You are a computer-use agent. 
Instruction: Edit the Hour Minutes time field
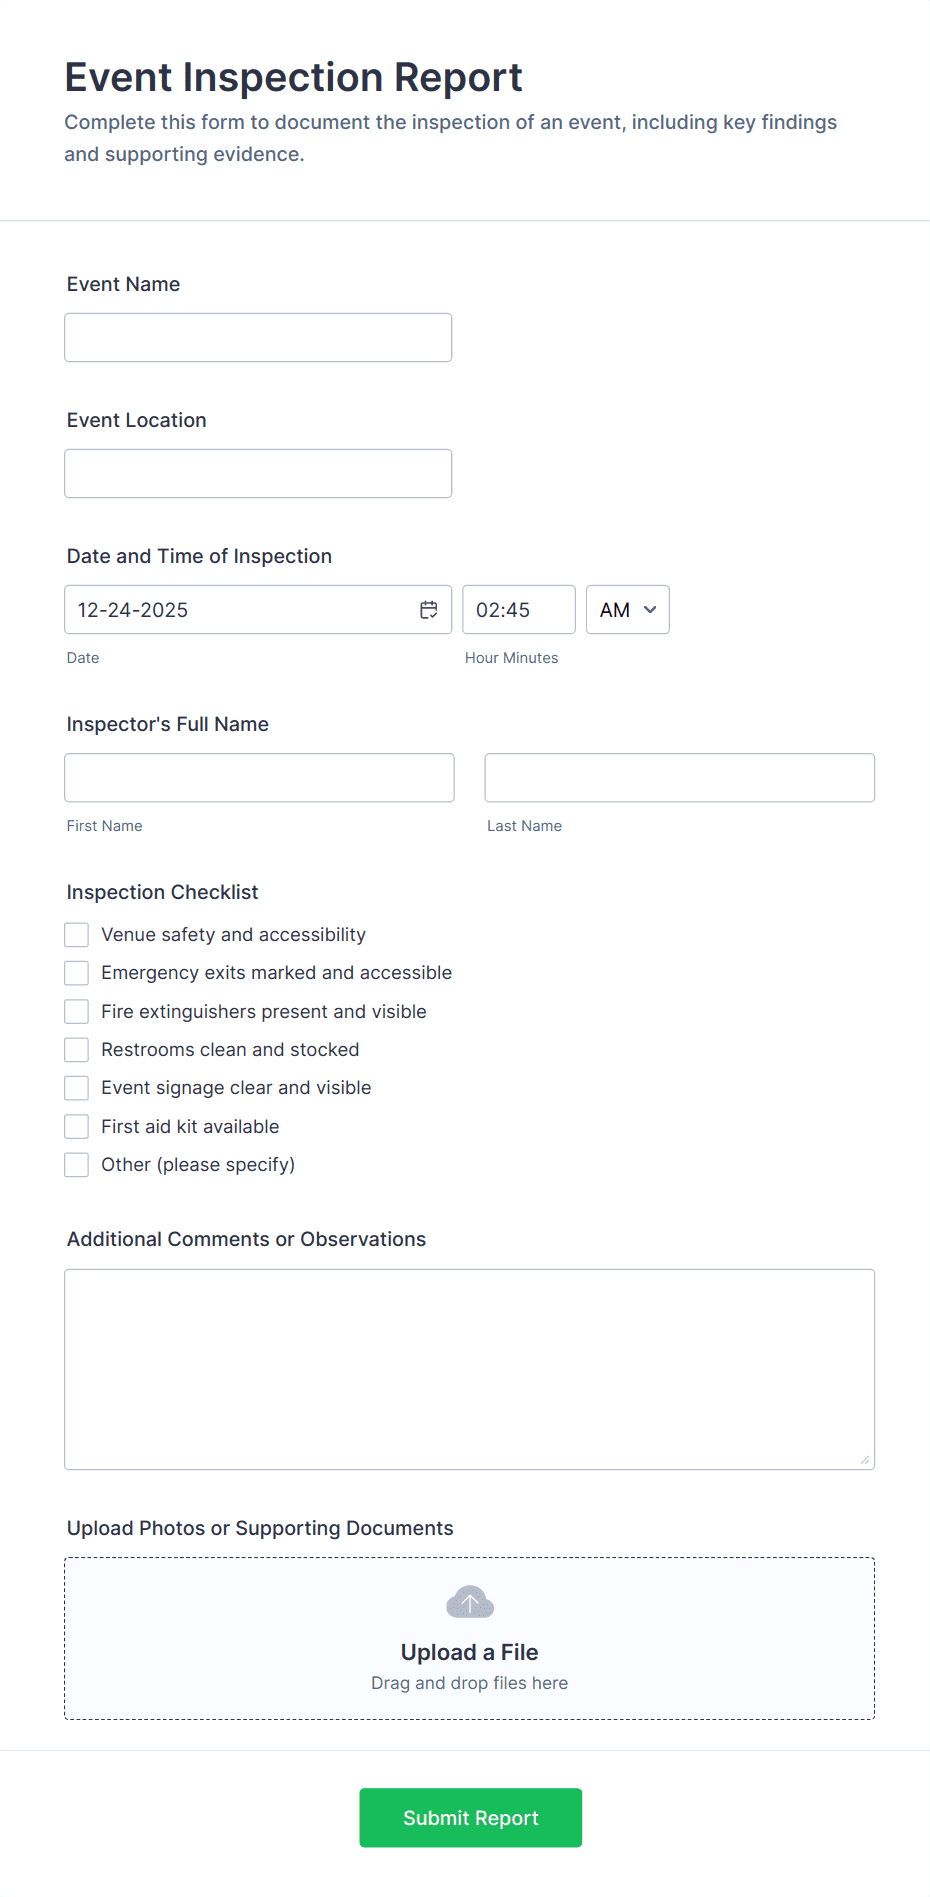(x=518, y=610)
